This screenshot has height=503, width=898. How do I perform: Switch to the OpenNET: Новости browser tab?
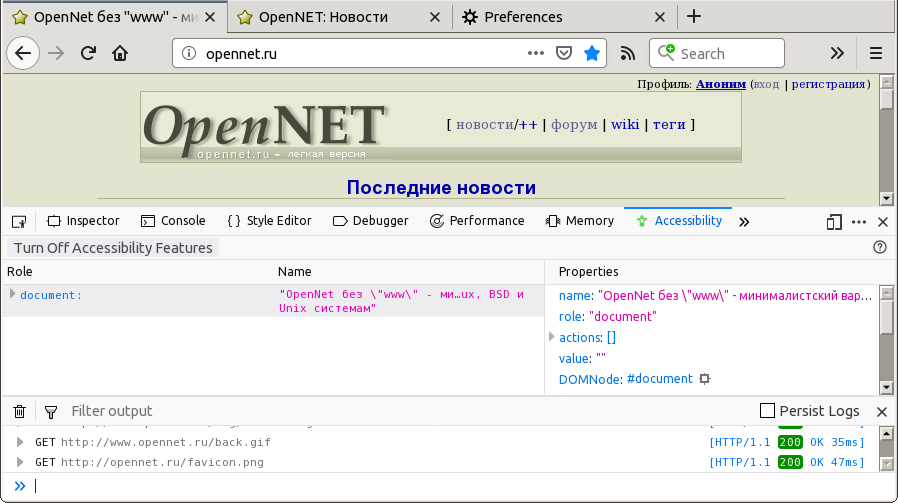click(x=330, y=17)
